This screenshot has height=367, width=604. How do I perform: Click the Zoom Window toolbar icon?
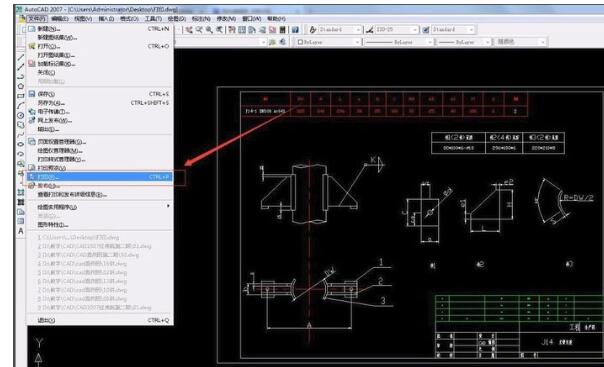click(209, 30)
